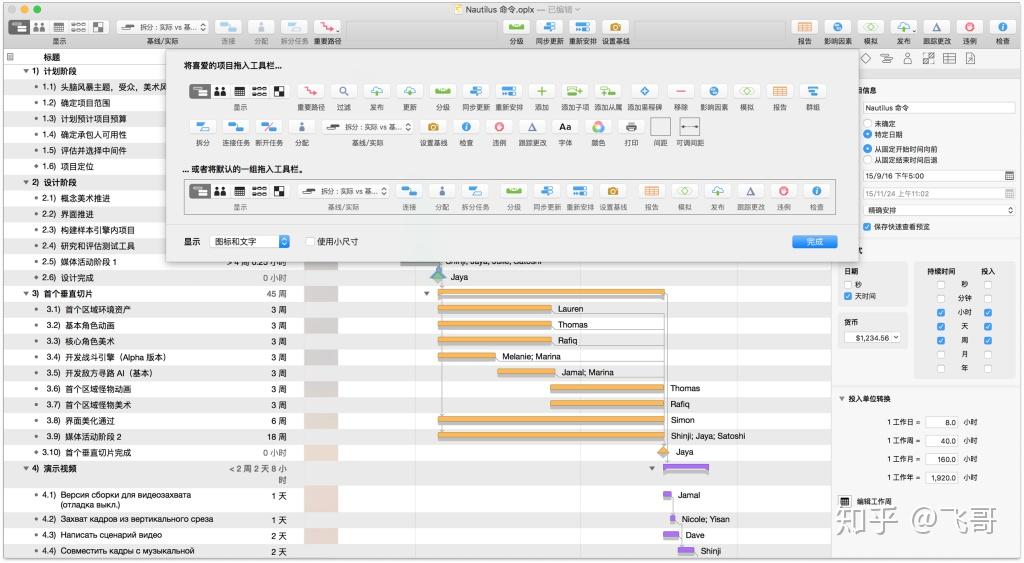Screen dimensions: 1024x563
Task: Click 分级 icon in the main window toolbar
Action: [x=517, y=27]
